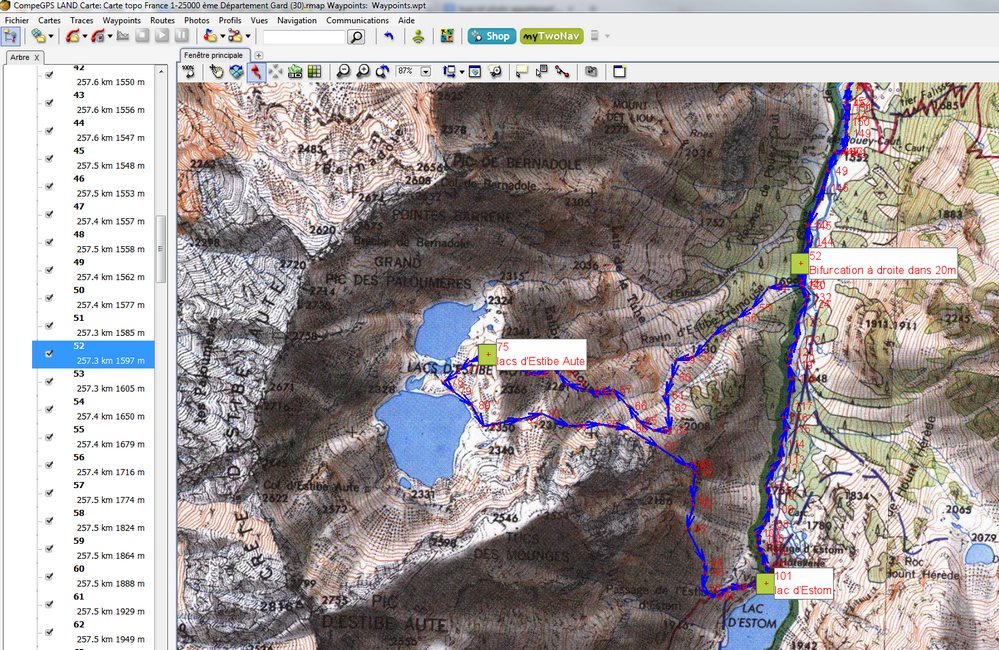Image resolution: width=999 pixels, height=650 pixels.
Task: Open the map icon dropdown arrow
Action: [x=51, y=36]
